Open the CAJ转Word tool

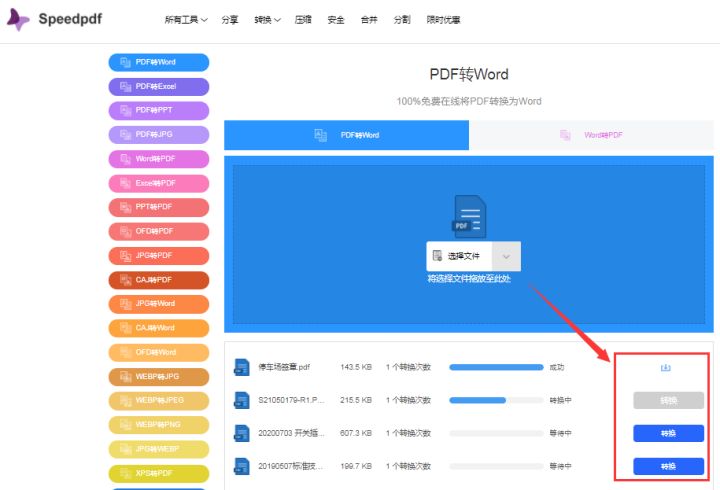click(x=159, y=328)
